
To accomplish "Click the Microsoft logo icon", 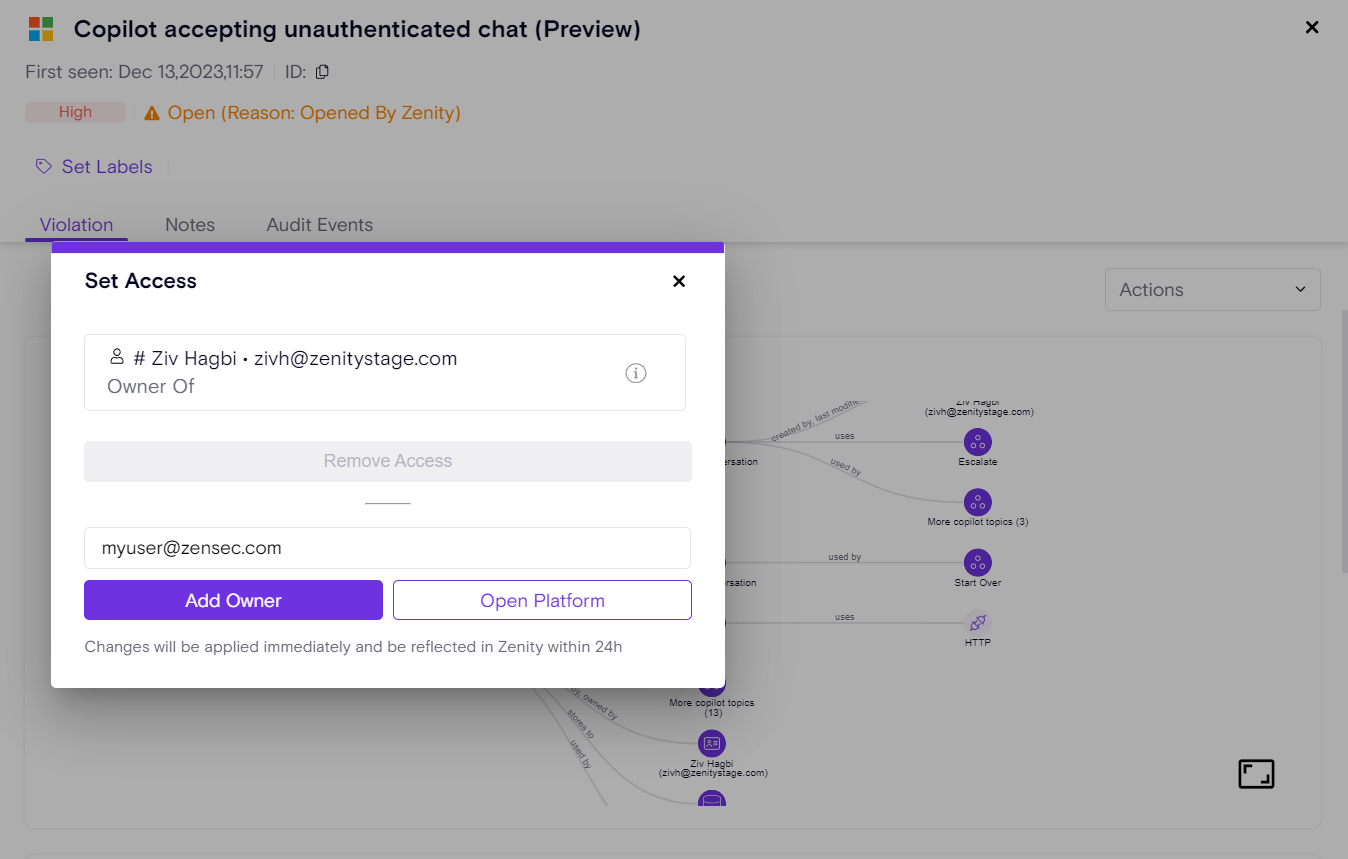I will pos(41,29).
